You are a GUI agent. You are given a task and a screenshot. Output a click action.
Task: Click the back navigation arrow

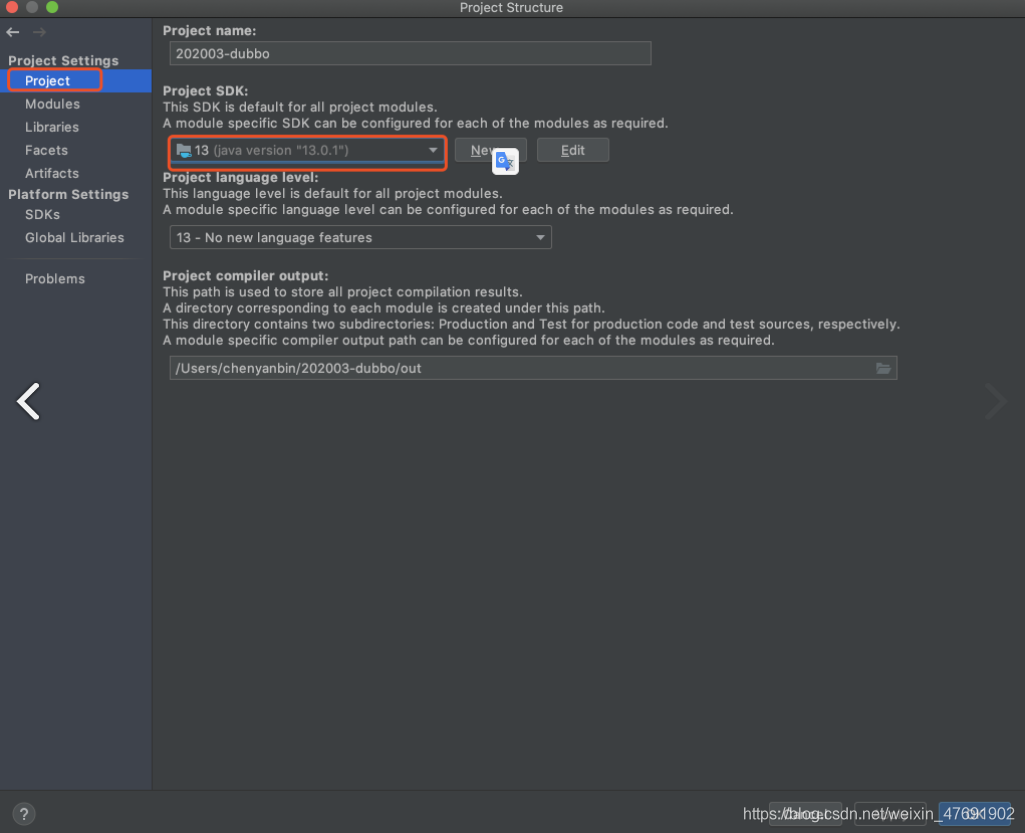[x=12, y=32]
